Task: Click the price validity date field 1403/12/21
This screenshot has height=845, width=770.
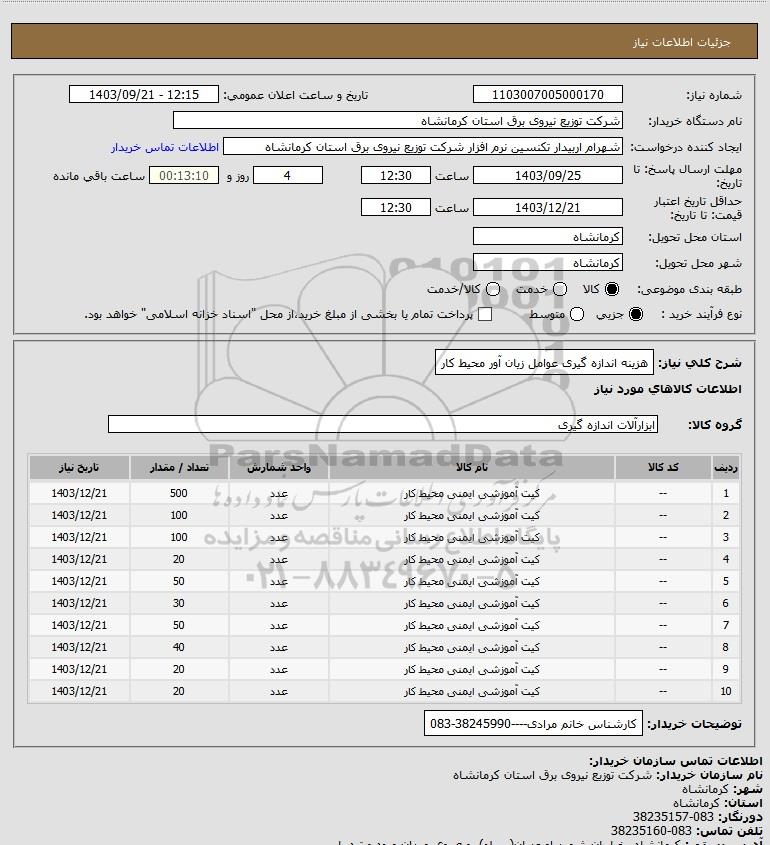Action: tap(547, 207)
